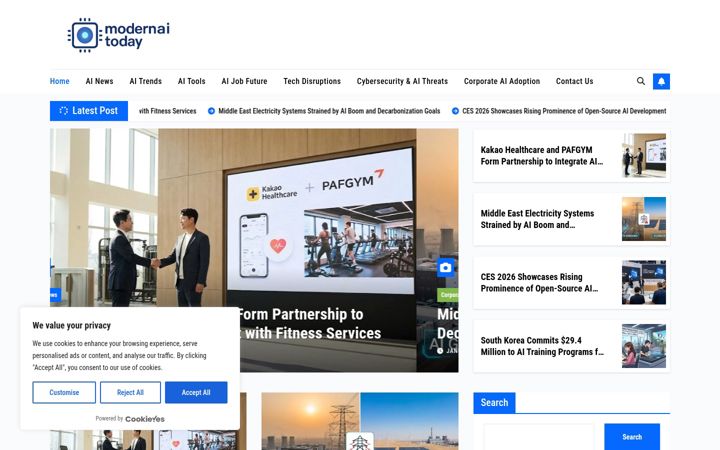This screenshot has width=720, height=450.
Task: Click the power pylon article image below slider
Action: [360, 421]
